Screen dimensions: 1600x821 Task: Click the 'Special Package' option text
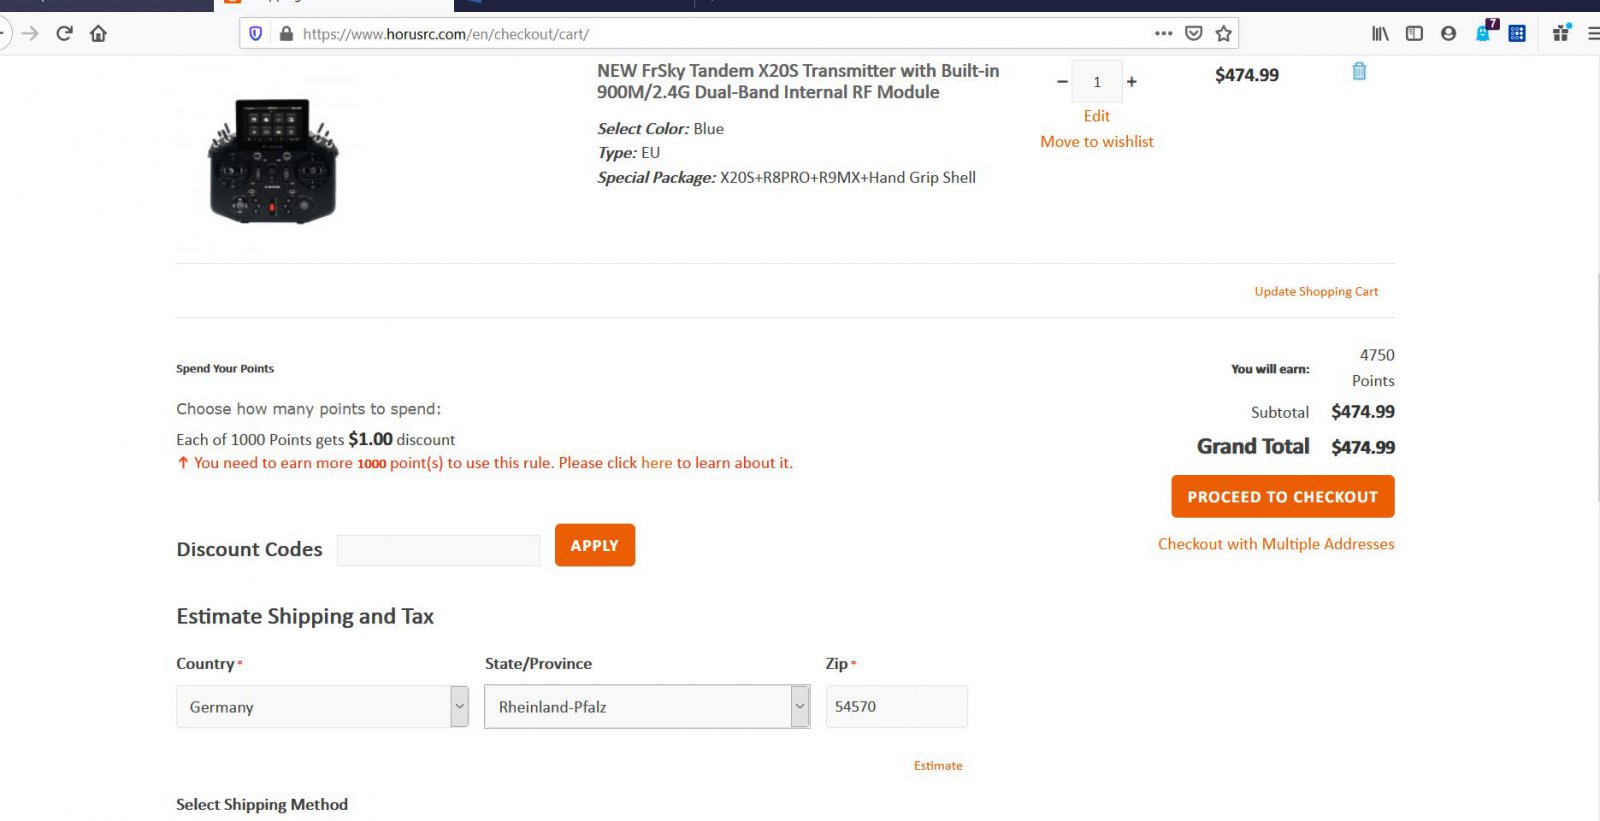point(786,178)
